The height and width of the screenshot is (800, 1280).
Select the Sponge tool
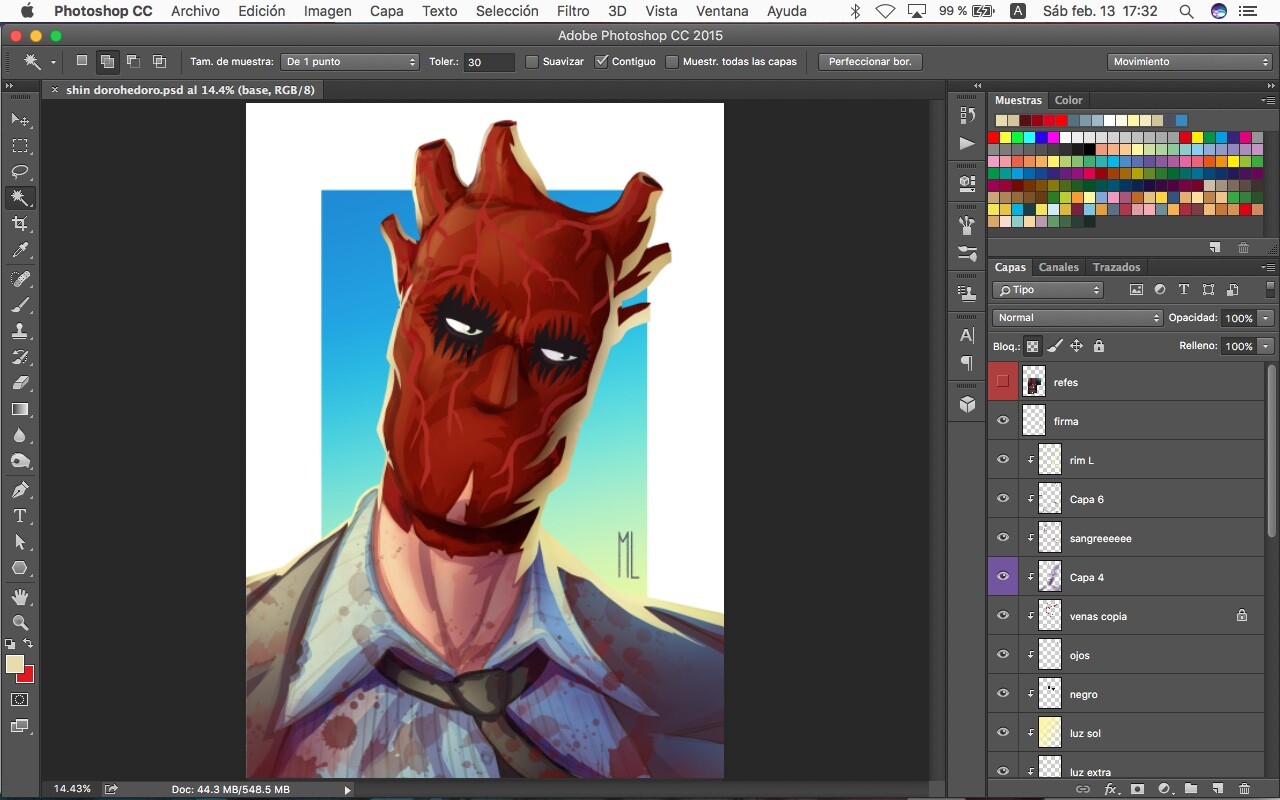20,461
